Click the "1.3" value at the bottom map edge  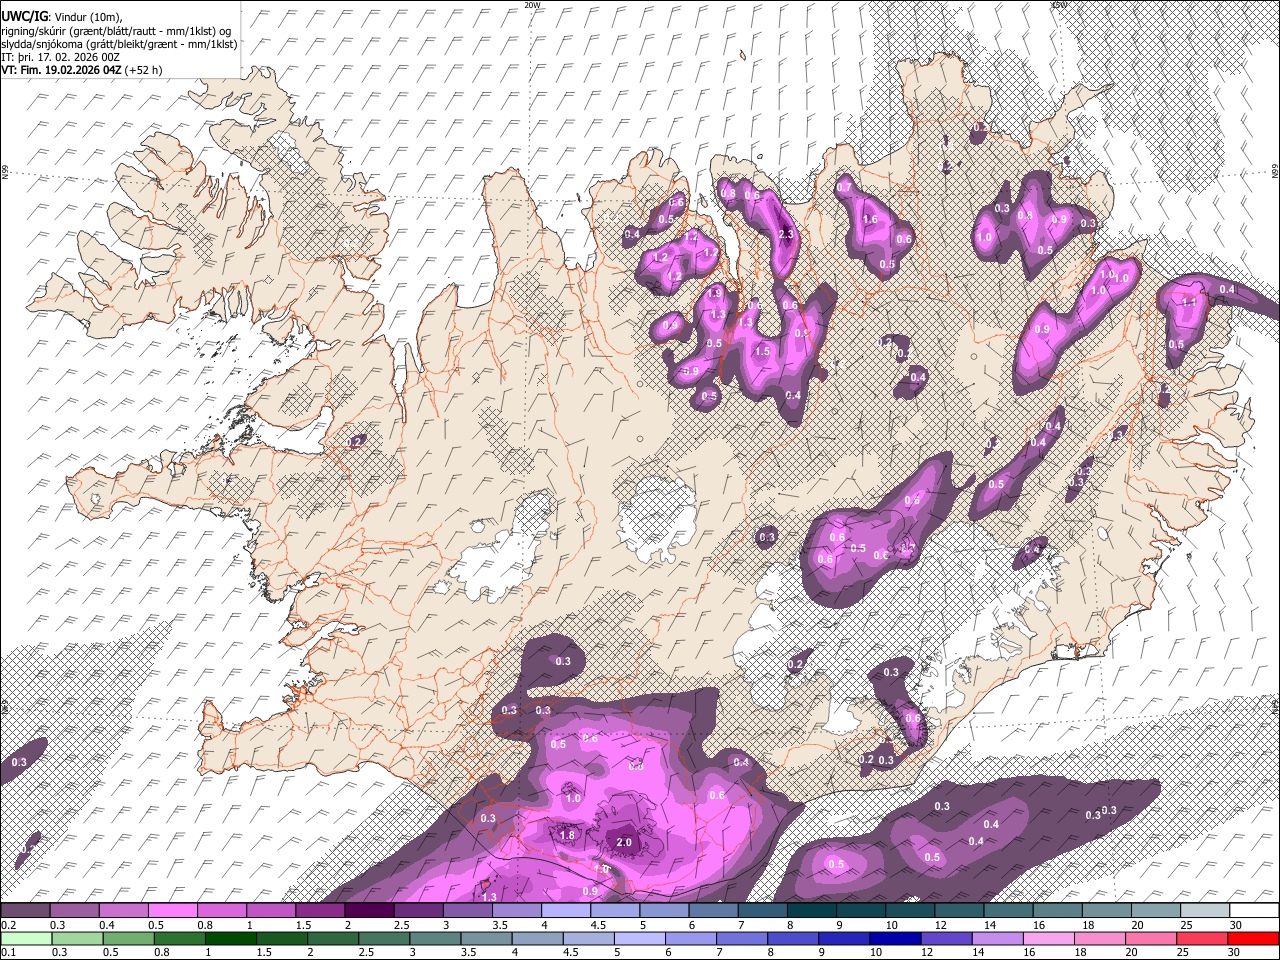point(489,897)
